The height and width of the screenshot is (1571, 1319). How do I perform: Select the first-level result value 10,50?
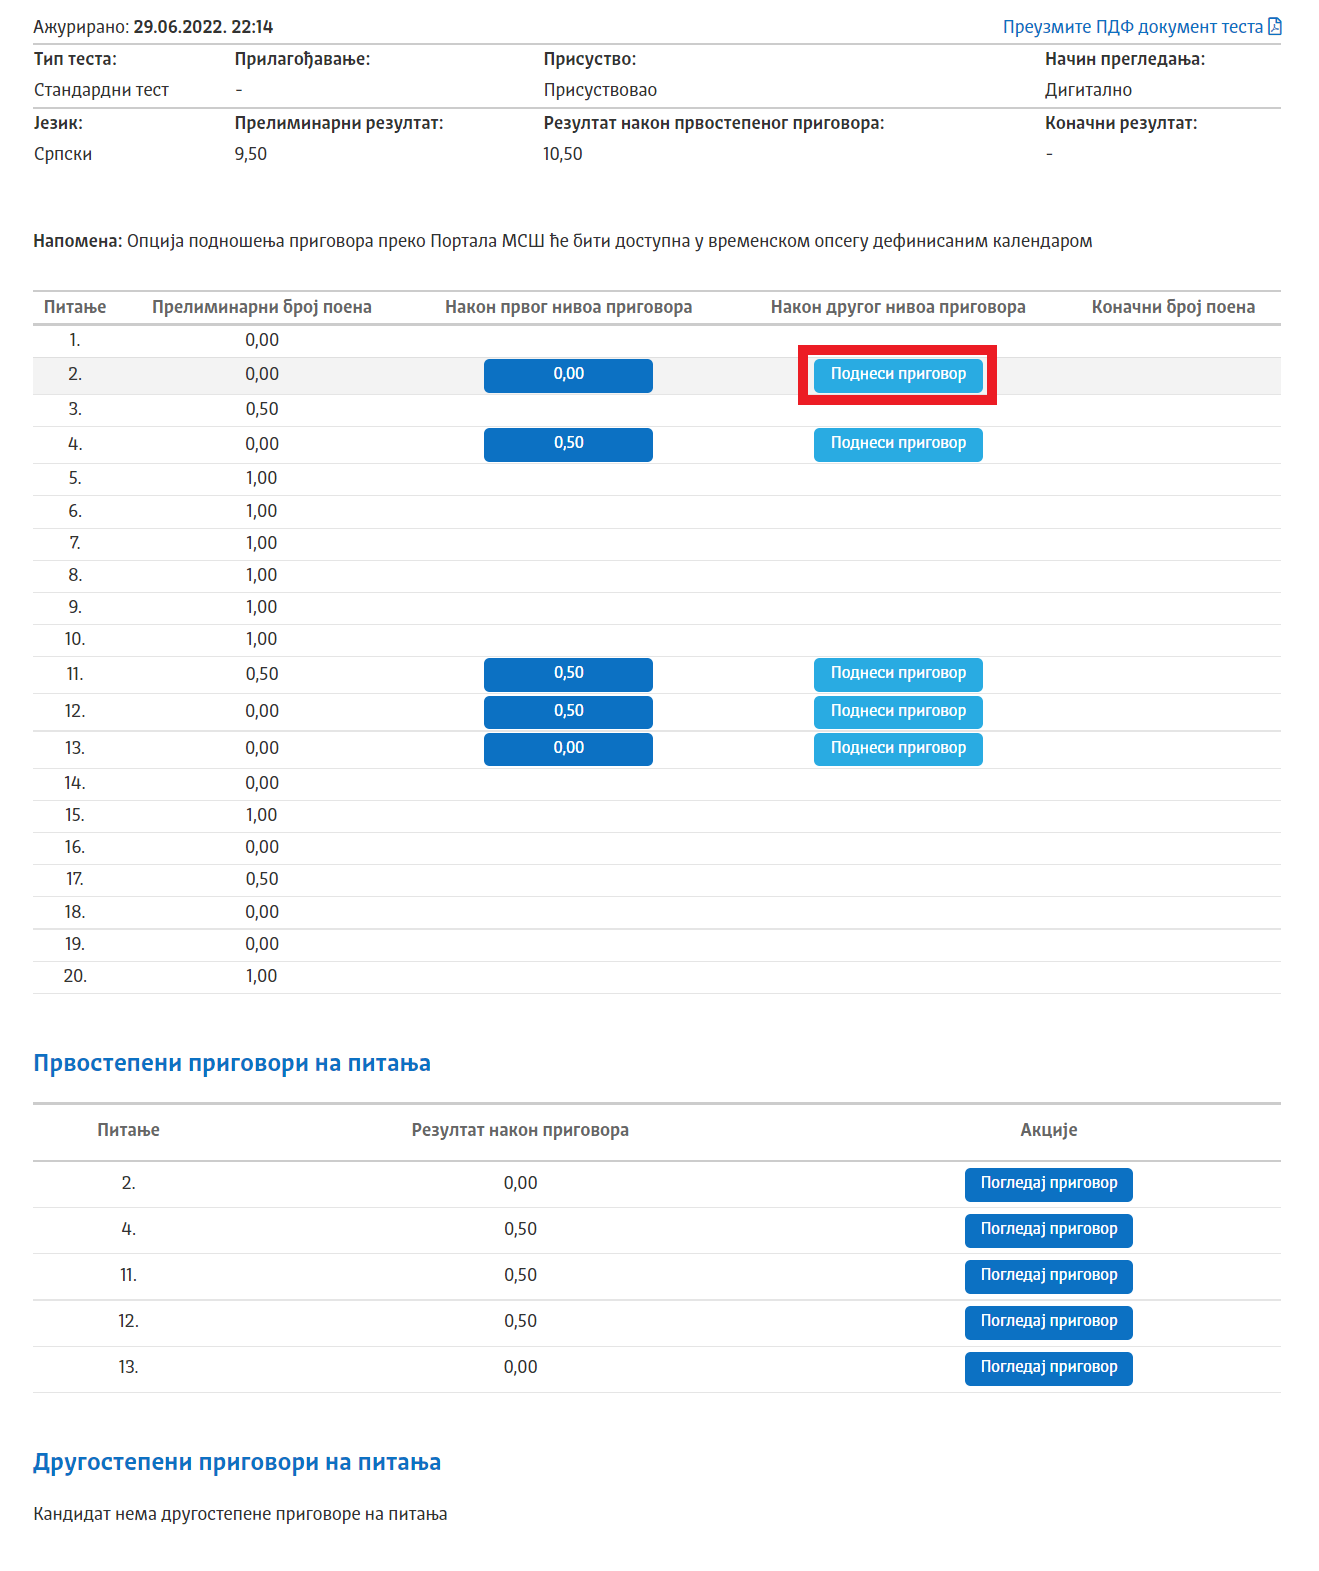tap(563, 154)
